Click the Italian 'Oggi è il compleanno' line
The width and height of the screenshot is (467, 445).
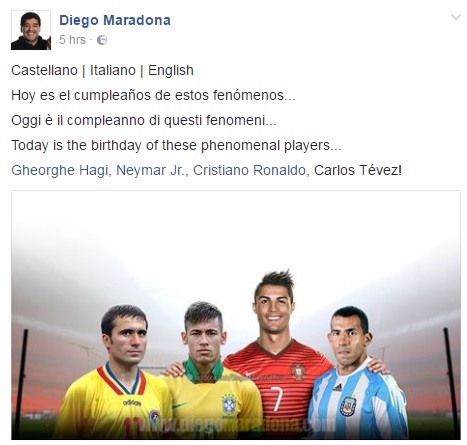(x=144, y=120)
